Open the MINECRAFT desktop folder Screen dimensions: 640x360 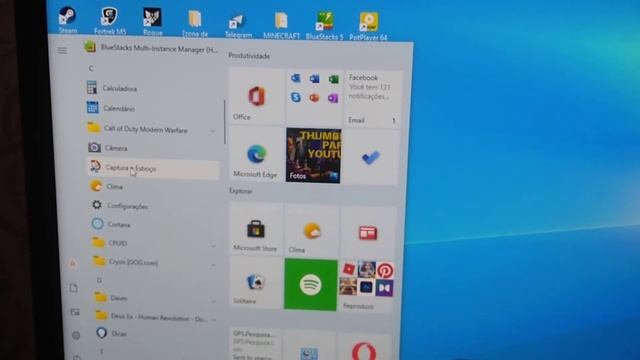[281, 26]
